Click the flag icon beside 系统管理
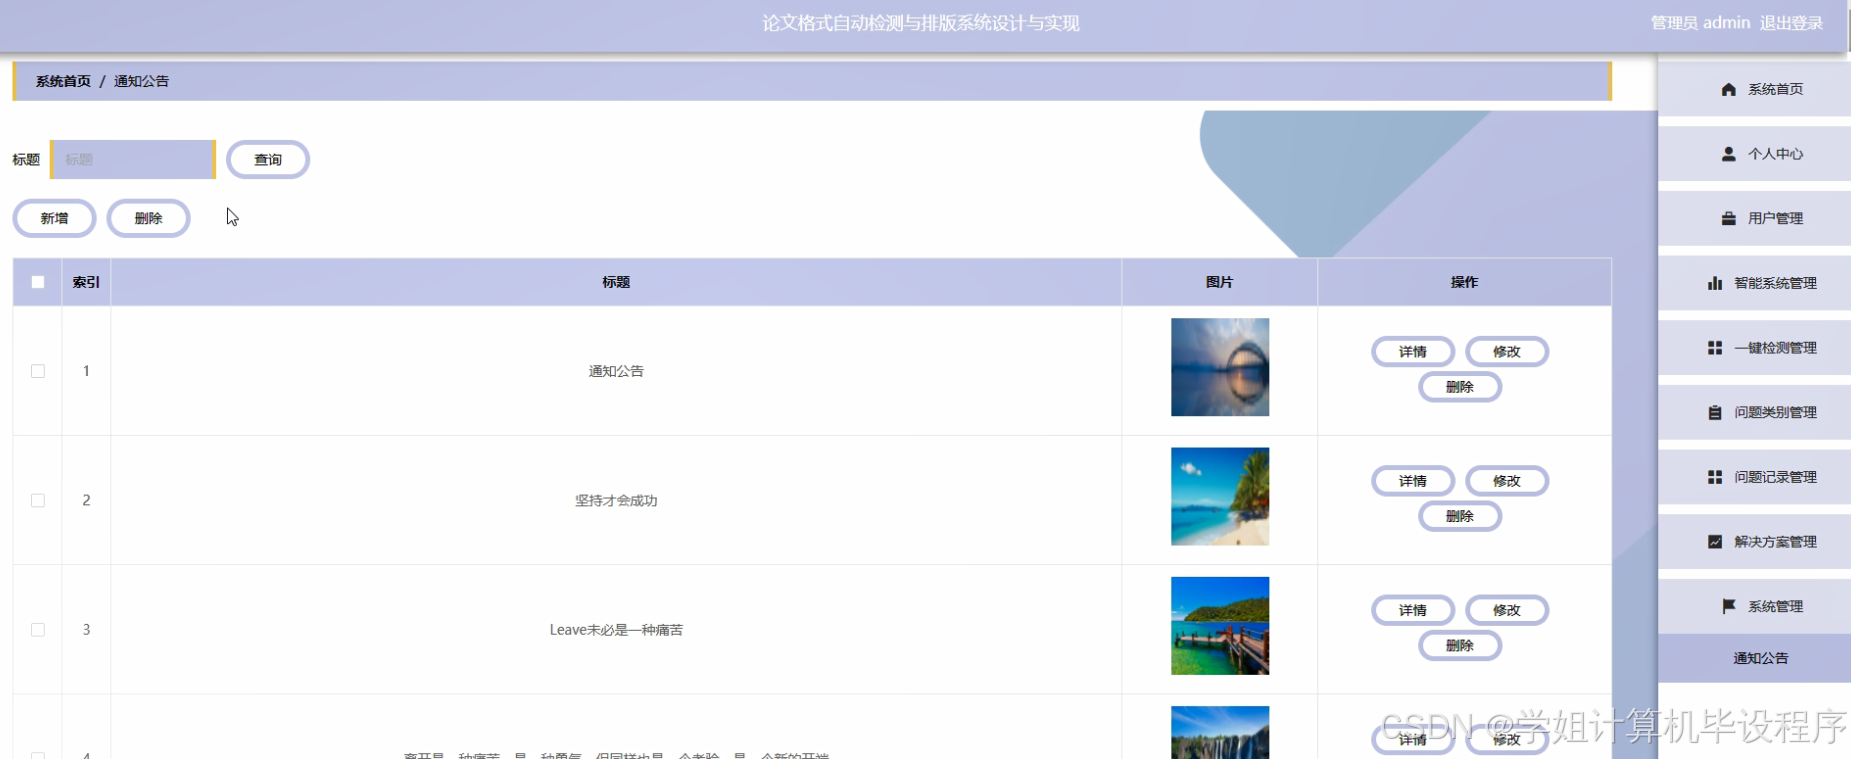Viewport: 1851px width, 759px height. 1728,606
